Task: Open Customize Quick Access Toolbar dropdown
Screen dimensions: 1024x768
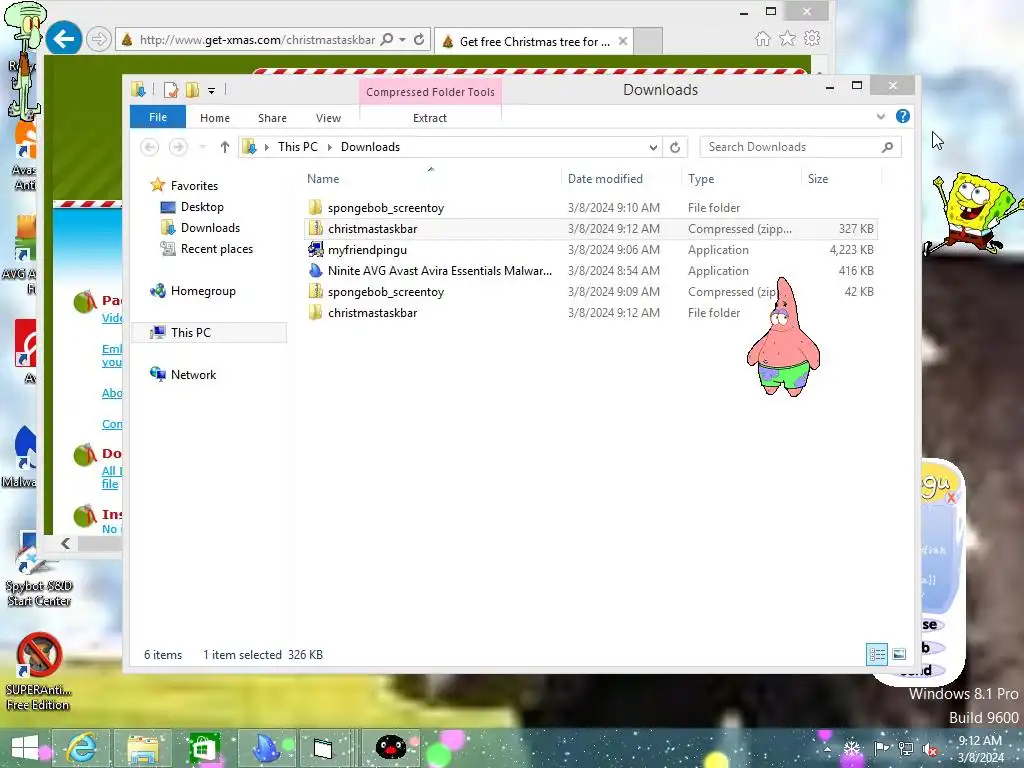Action: click(212, 91)
